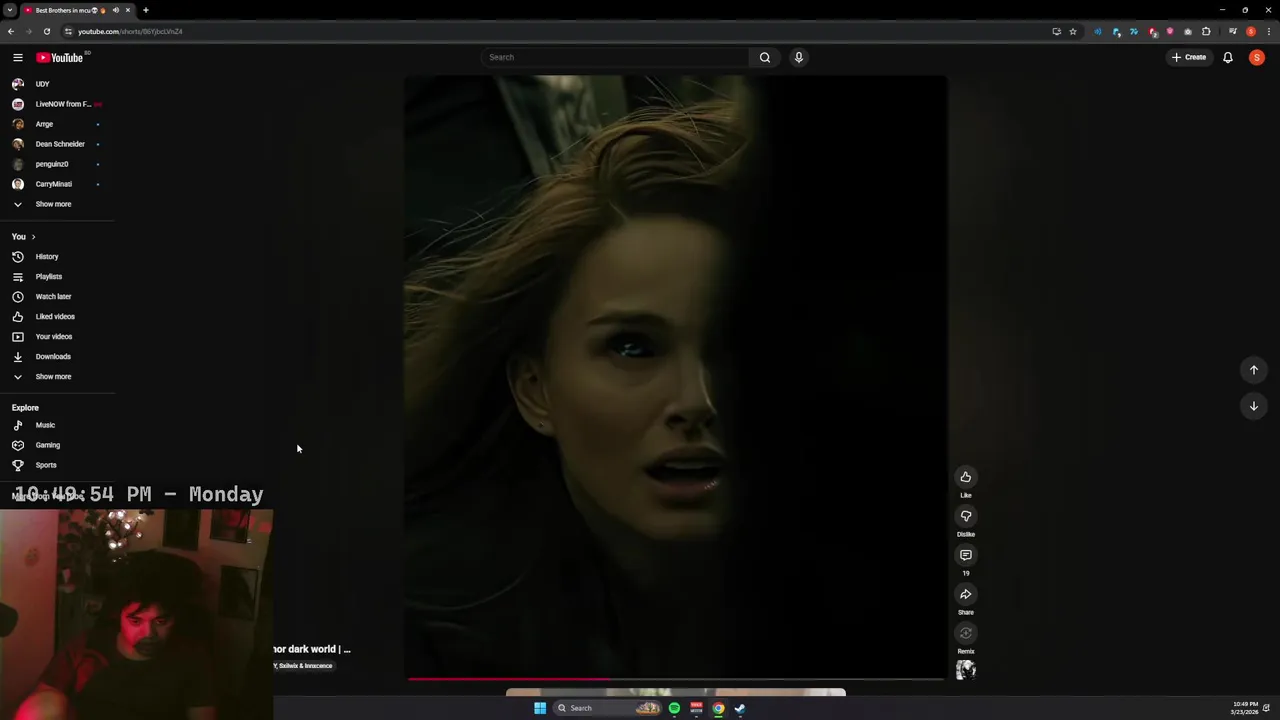Open Chrome profile avatar in toolbar
Viewport: 1280px width, 720px height.
pos(1251,31)
